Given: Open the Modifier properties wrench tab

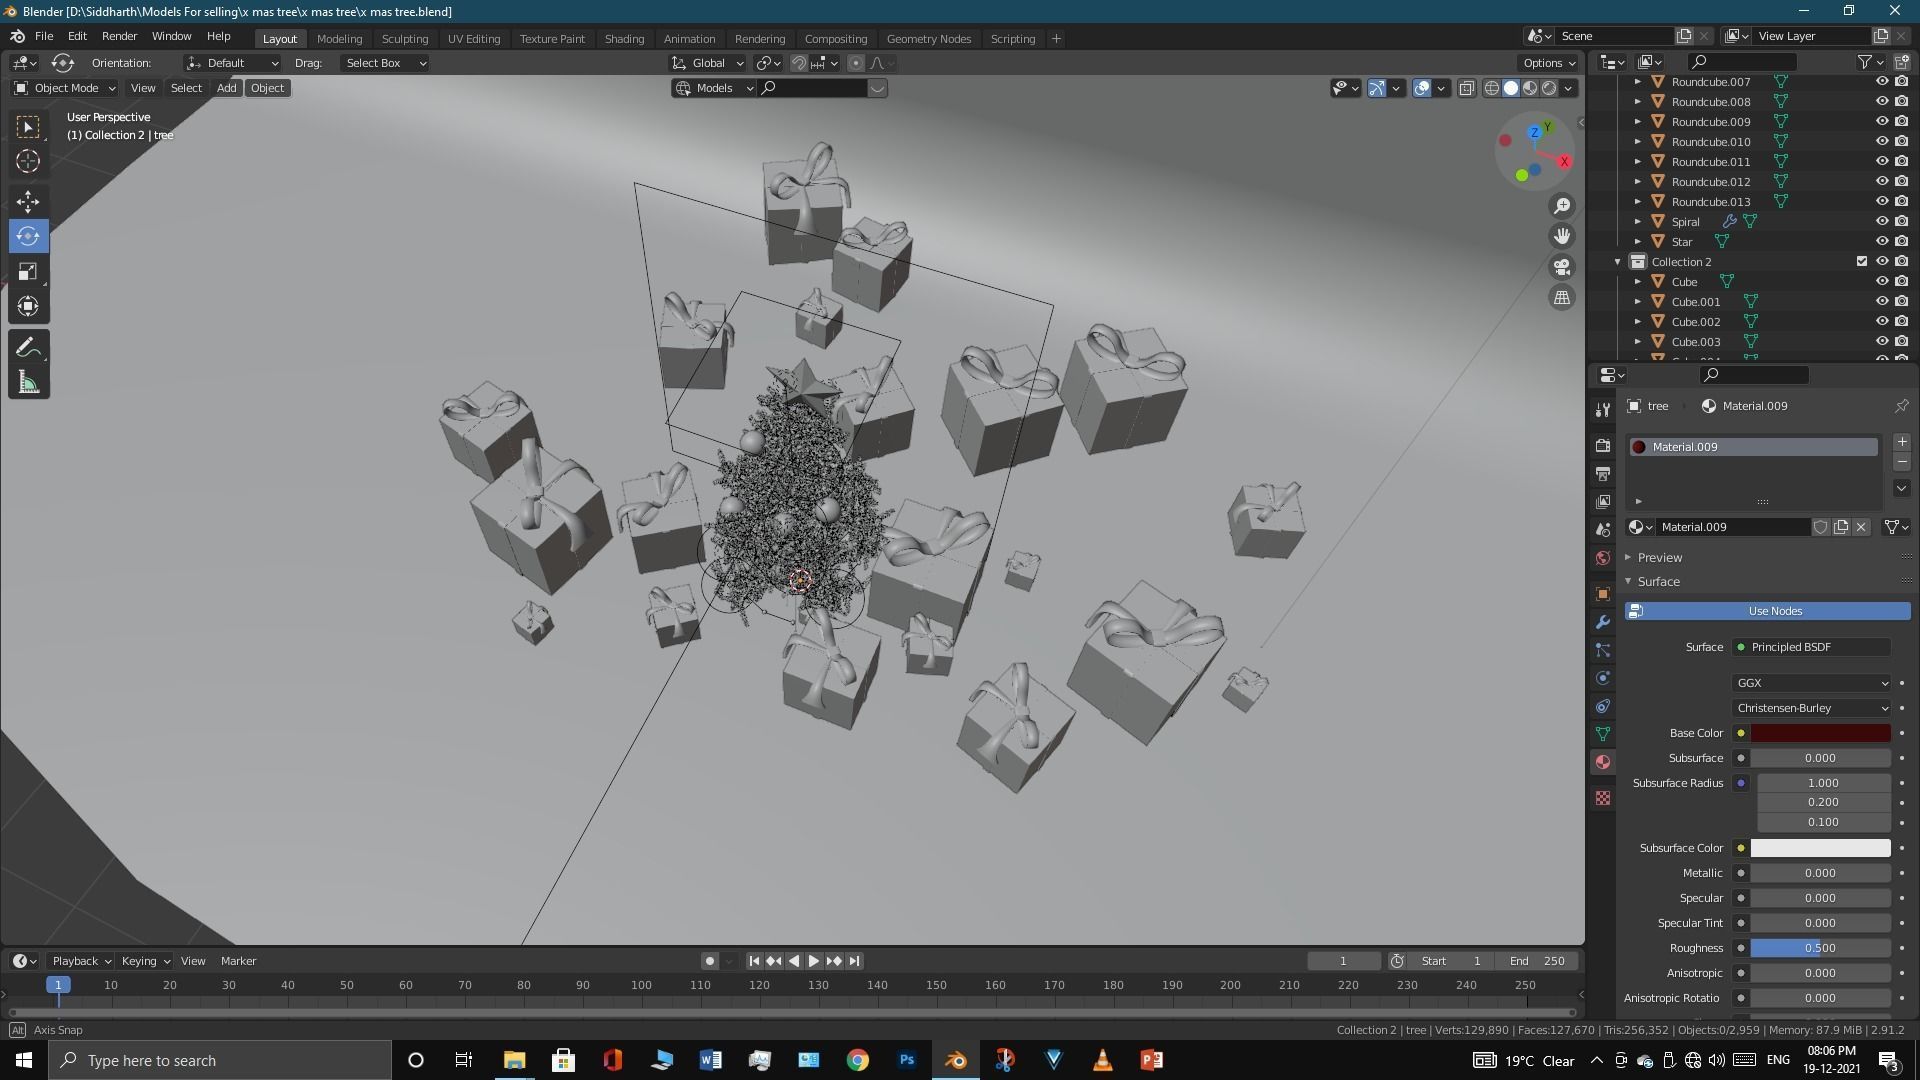Looking at the screenshot, I should pos(1603,622).
